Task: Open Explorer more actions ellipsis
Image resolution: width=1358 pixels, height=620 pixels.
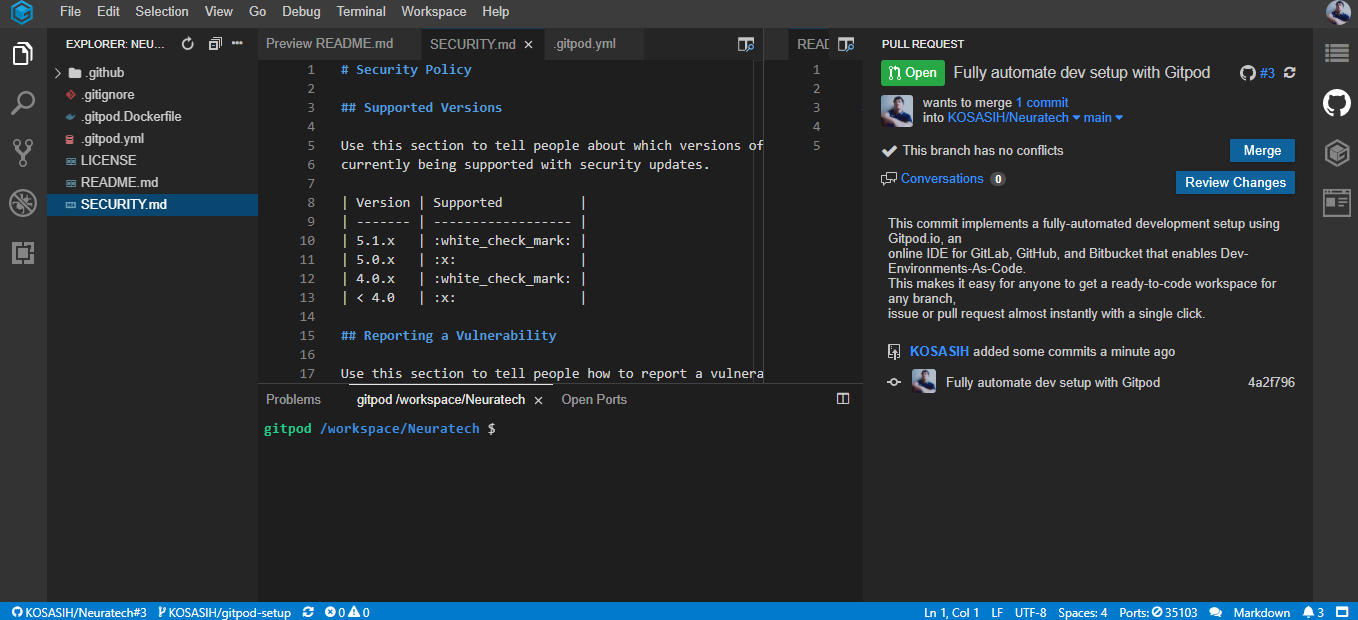Action: 238,44
